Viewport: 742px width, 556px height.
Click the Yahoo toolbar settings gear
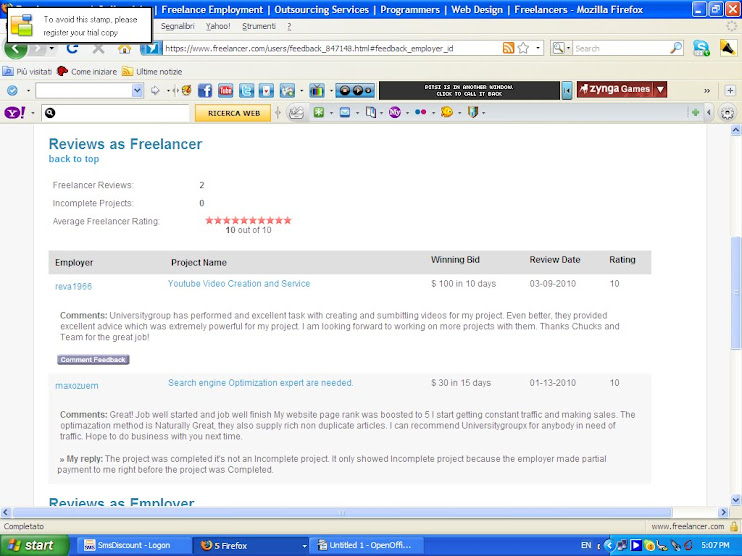click(x=727, y=113)
